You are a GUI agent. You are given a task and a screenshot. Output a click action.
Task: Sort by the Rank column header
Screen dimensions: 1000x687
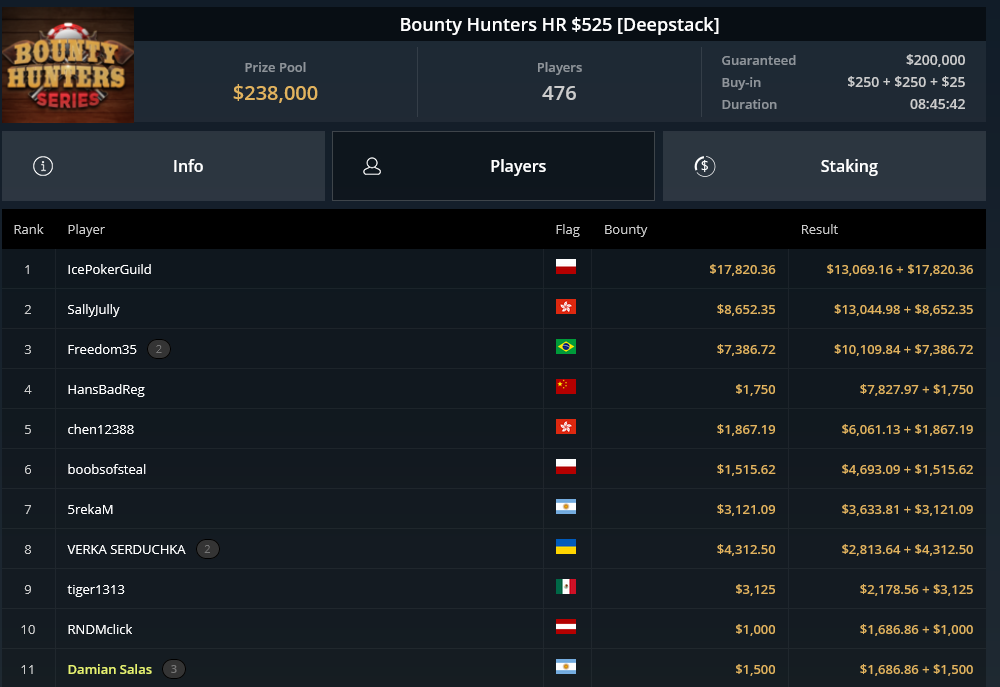(29, 229)
